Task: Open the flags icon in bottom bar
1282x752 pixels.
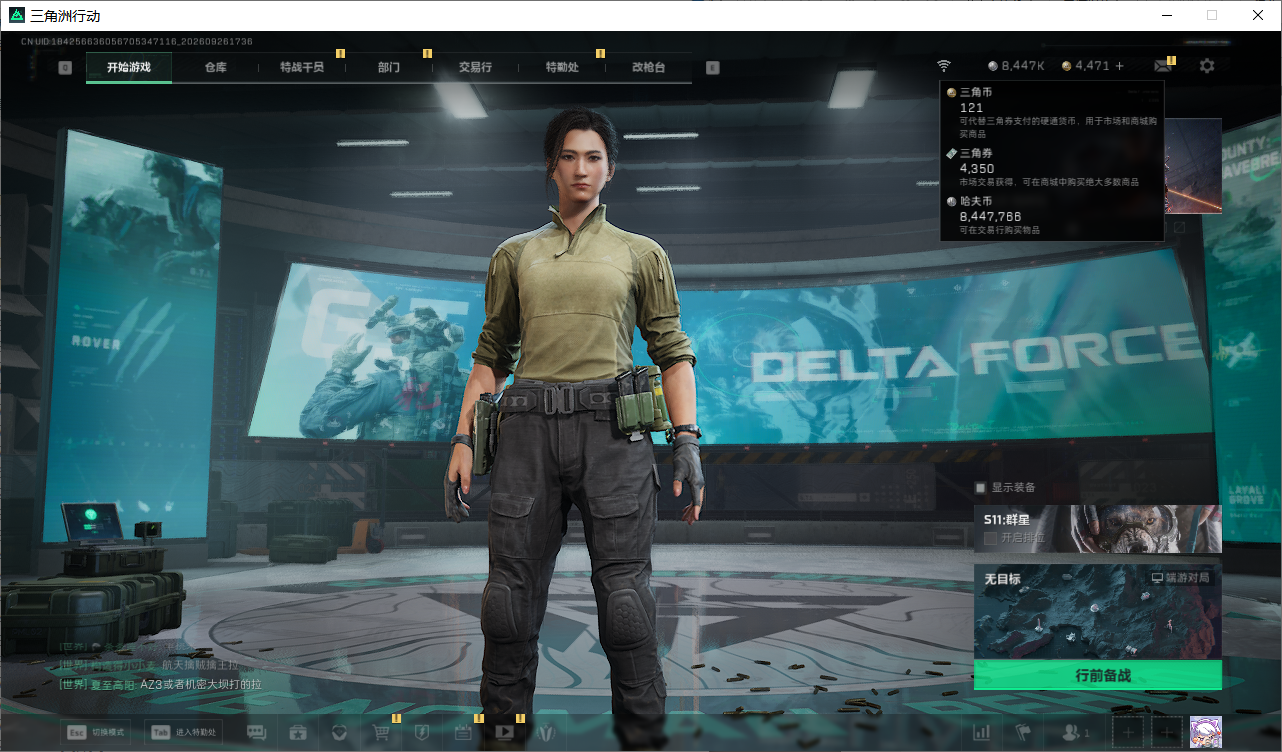Action: point(1023,732)
